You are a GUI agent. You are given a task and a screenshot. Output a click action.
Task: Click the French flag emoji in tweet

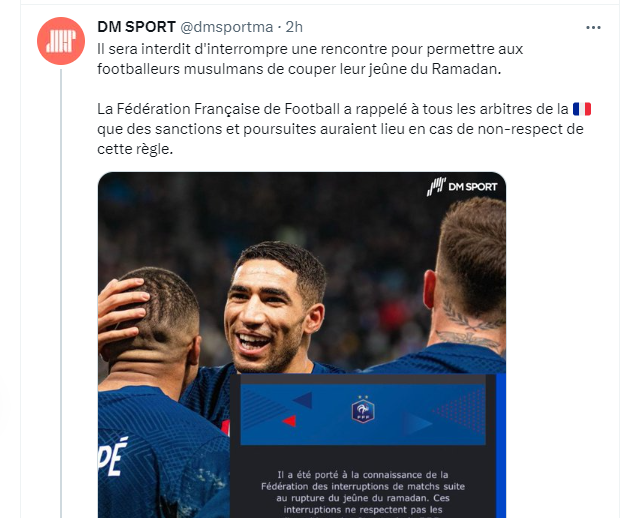coord(582,109)
